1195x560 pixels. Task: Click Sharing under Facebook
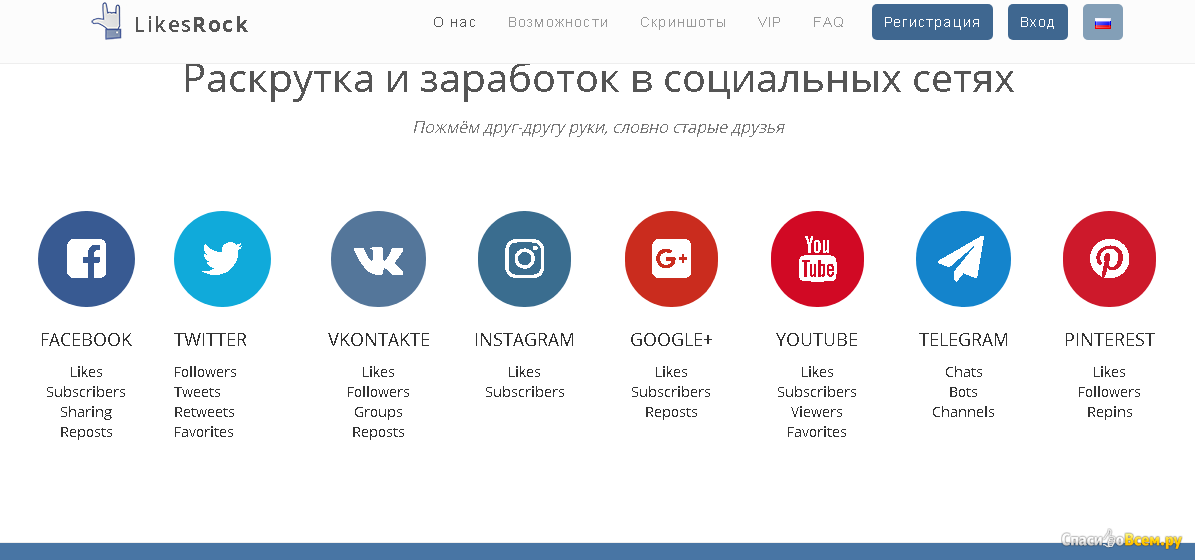click(86, 412)
